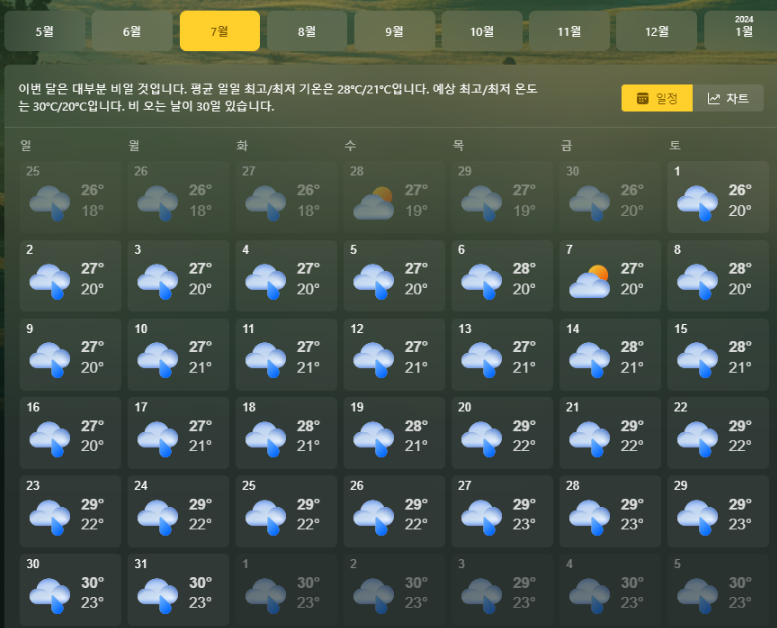
Task: Select the July 11 day card
Action: point(286,354)
